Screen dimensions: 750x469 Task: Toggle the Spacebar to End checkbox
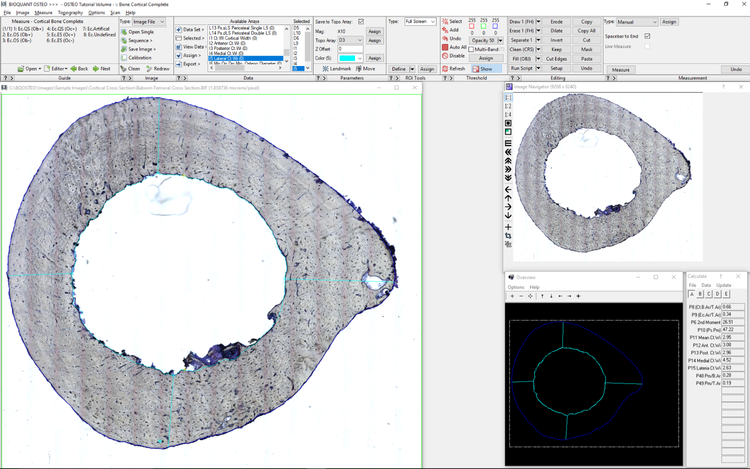pos(648,36)
